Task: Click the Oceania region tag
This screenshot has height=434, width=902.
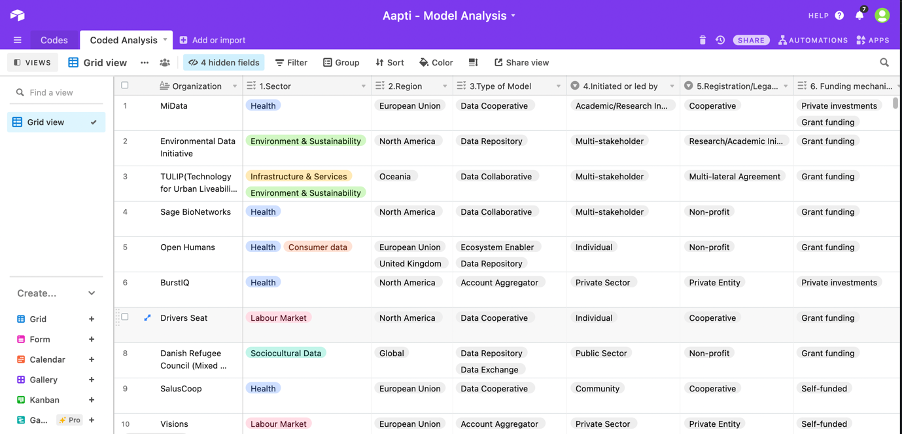Action: pyautogui.click(x=396, y=177)
